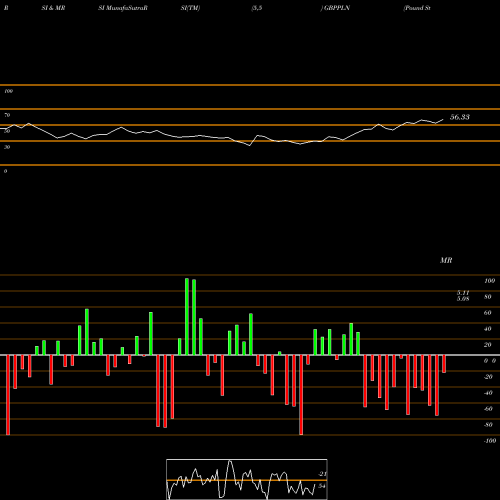
Task: Click the mini overview chart at bottom
Action: tap(247, 479)
